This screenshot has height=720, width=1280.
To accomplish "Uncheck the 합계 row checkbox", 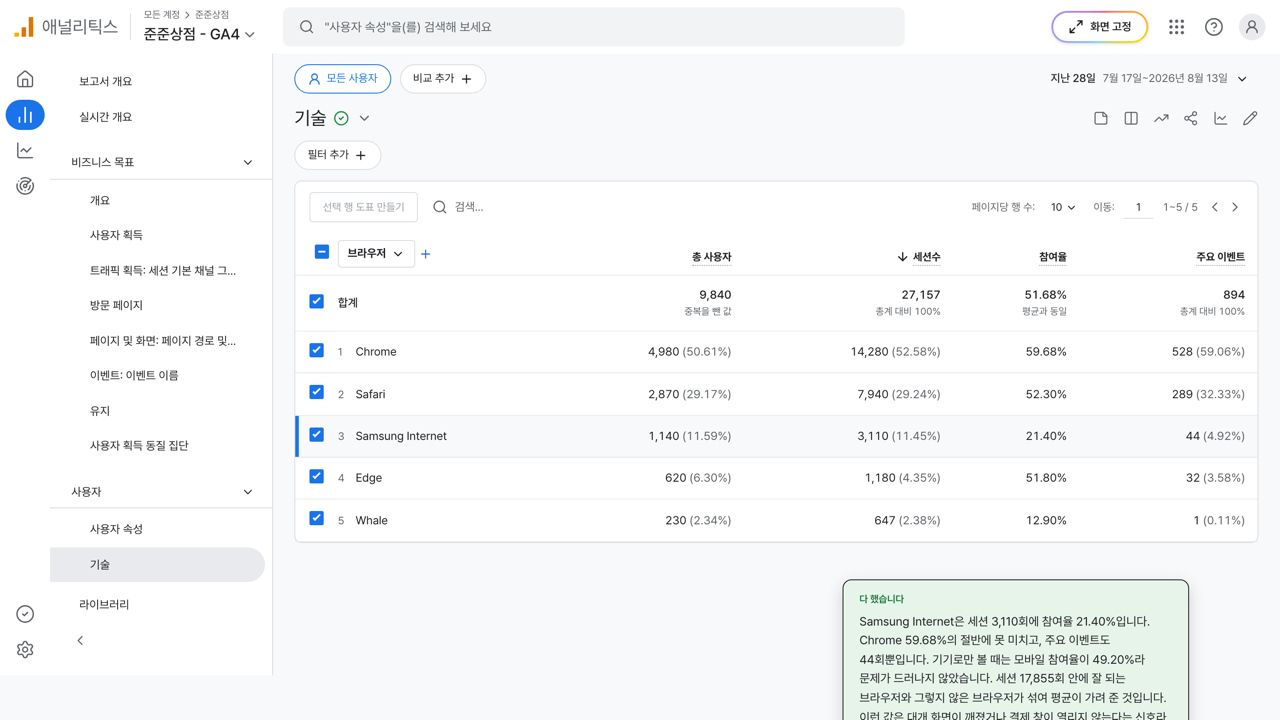I will [x=317, y=301].
